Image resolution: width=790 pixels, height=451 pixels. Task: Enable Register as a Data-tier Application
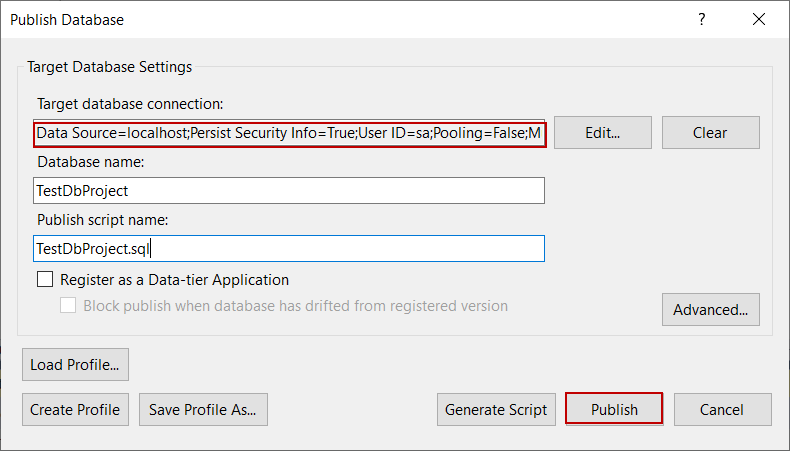point(45,280)
